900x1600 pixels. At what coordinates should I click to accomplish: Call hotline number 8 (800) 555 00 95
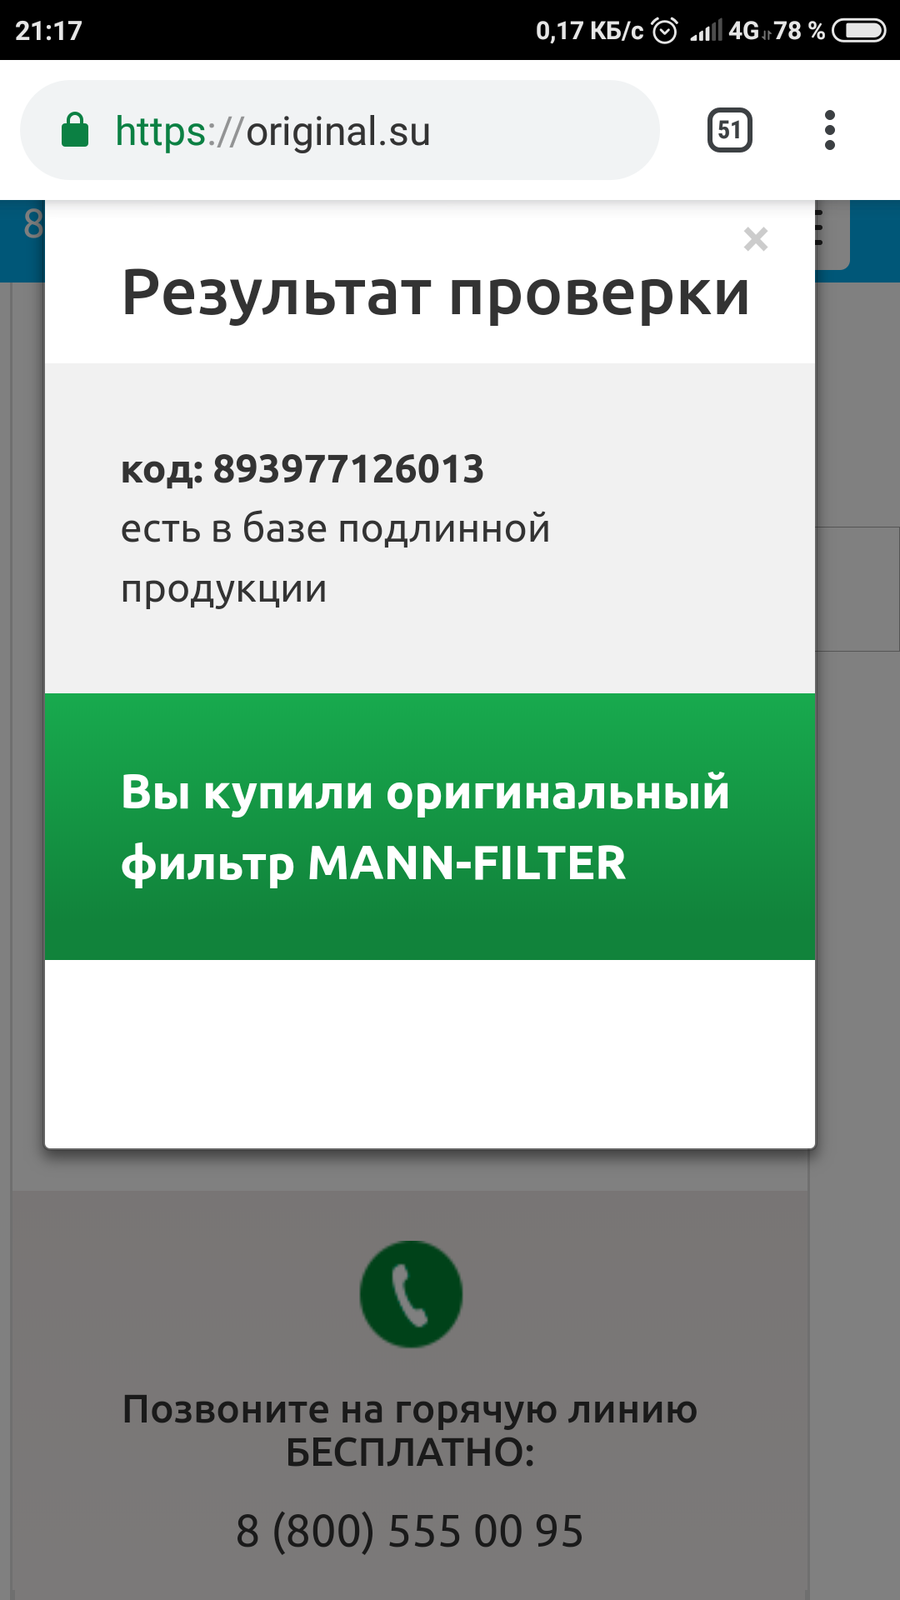pyautogui.click(x=410, y=1531)
